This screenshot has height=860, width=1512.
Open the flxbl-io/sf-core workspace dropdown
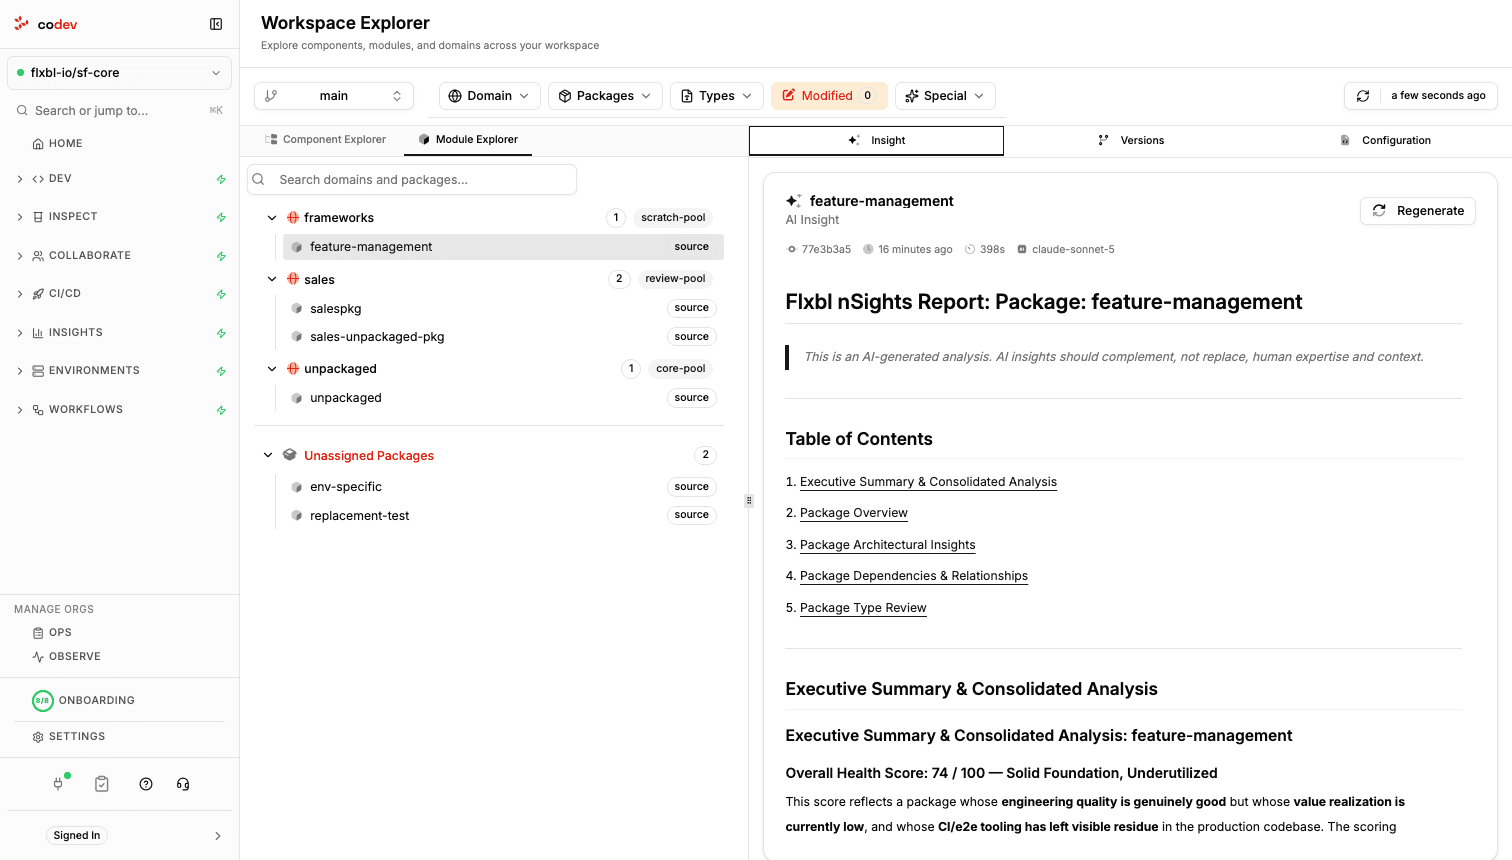119,73
